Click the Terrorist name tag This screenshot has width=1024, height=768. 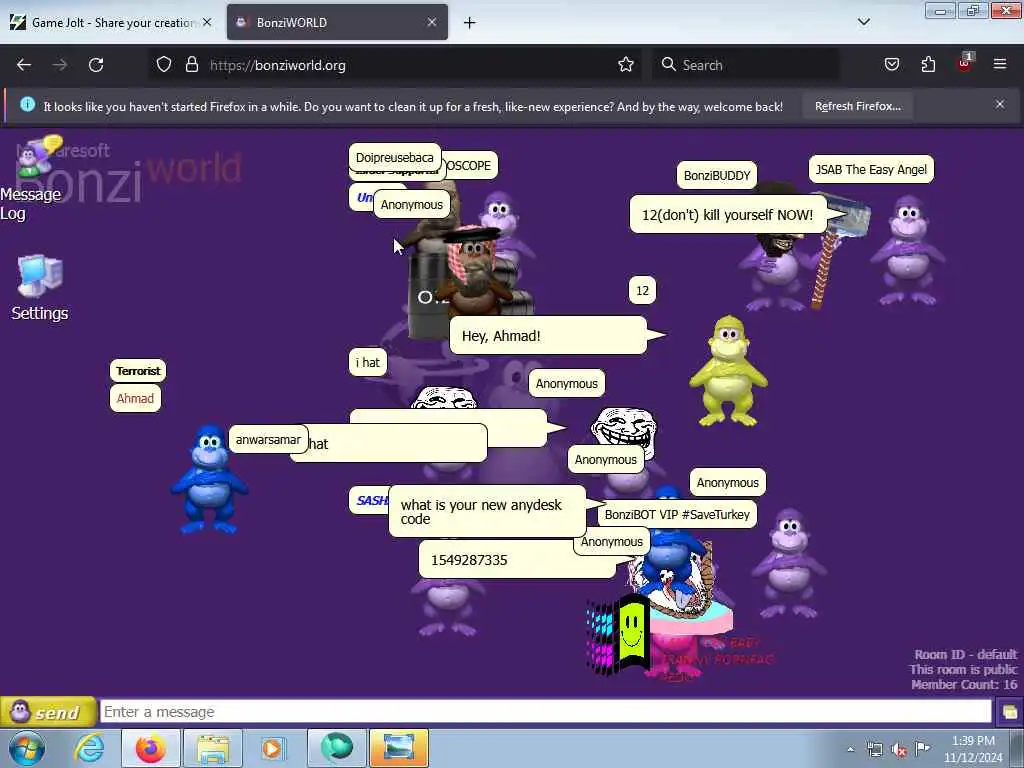(138, 371)
